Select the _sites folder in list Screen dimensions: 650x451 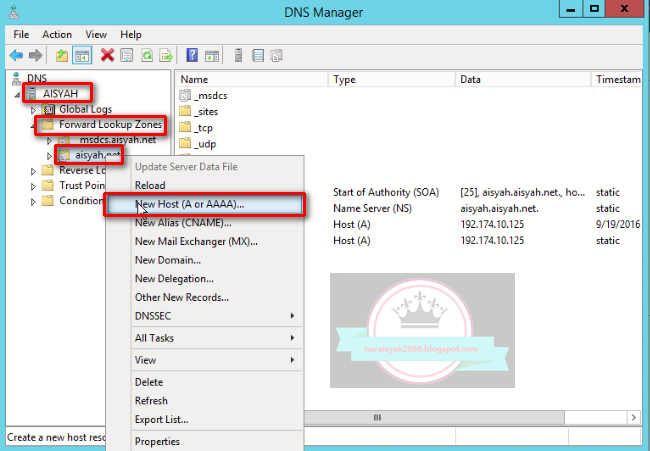[206, 112]
